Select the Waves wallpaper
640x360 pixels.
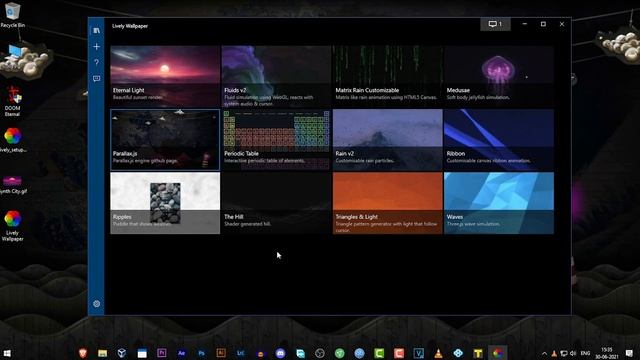tap(499, 203)
